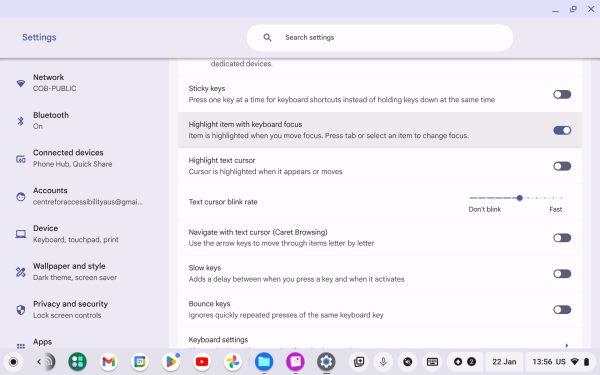Image resolution: width=600 pixels, height=375 pixels.
Task: Click the dictation microphone icon
Action: [383, 362]
